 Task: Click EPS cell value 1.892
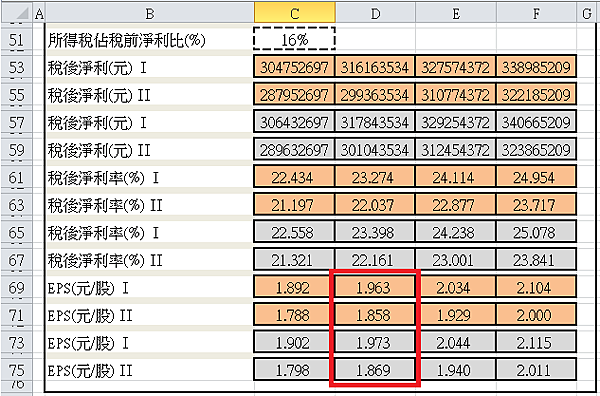click(x=294, y=288)
